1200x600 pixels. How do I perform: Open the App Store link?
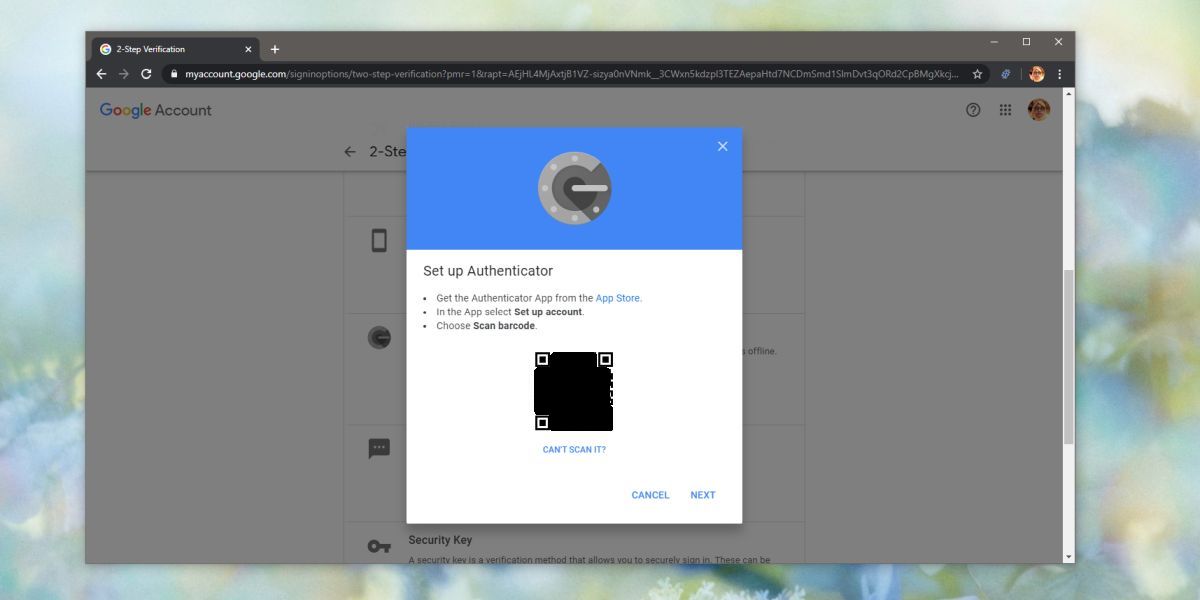coord(618,297)
